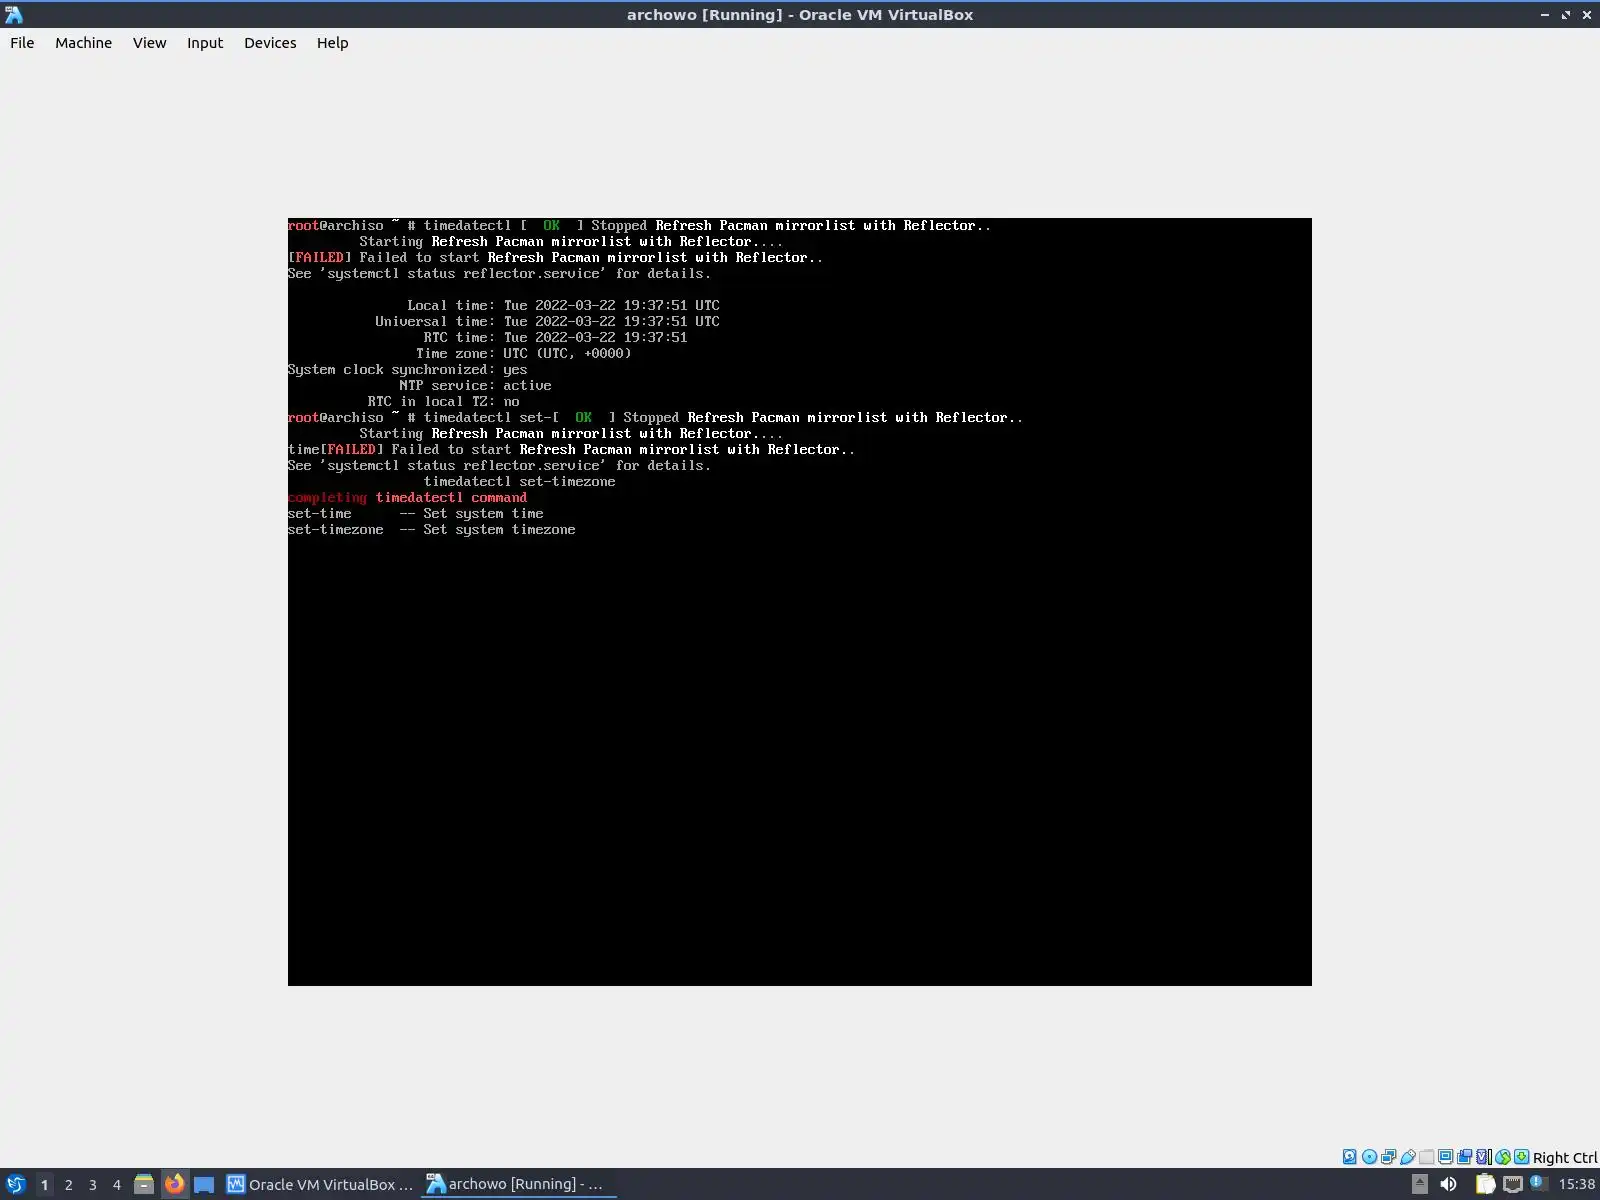
Task: Click the display settings indicator icon
Action: point(1445,1157)
